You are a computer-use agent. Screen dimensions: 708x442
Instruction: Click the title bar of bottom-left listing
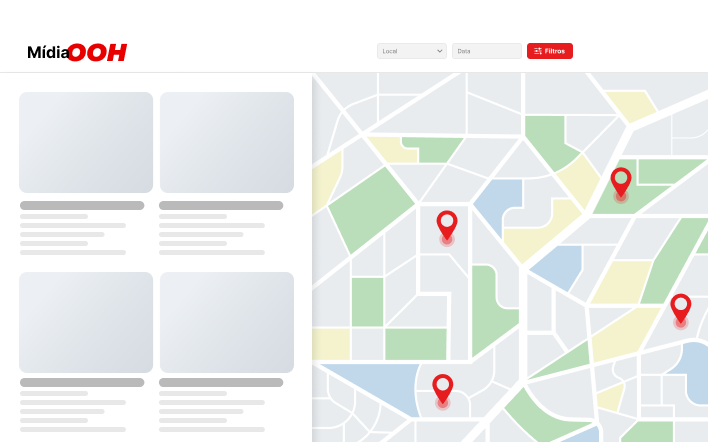coord(82,382)
